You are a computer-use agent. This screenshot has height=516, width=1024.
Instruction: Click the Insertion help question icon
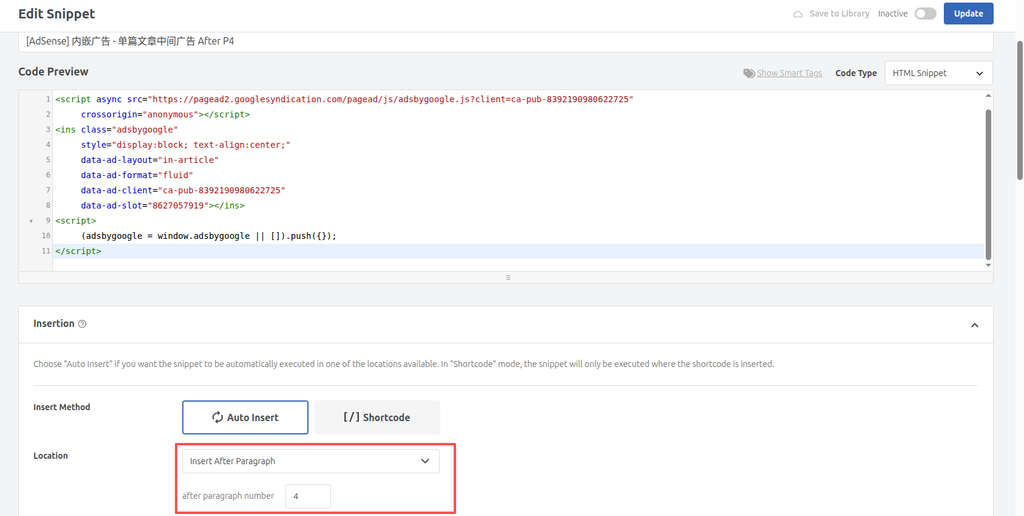click(x=82, y=324)
